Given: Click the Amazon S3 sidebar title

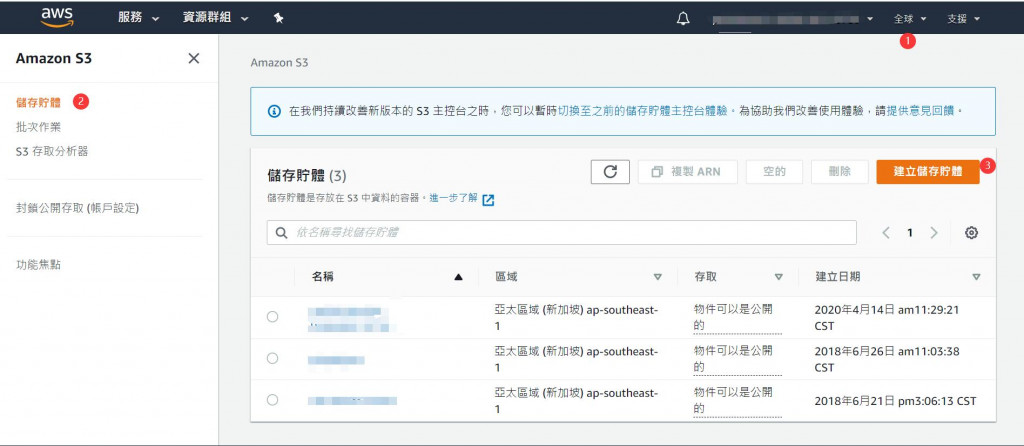Looking at the screenshot, I should pos(54,58).
